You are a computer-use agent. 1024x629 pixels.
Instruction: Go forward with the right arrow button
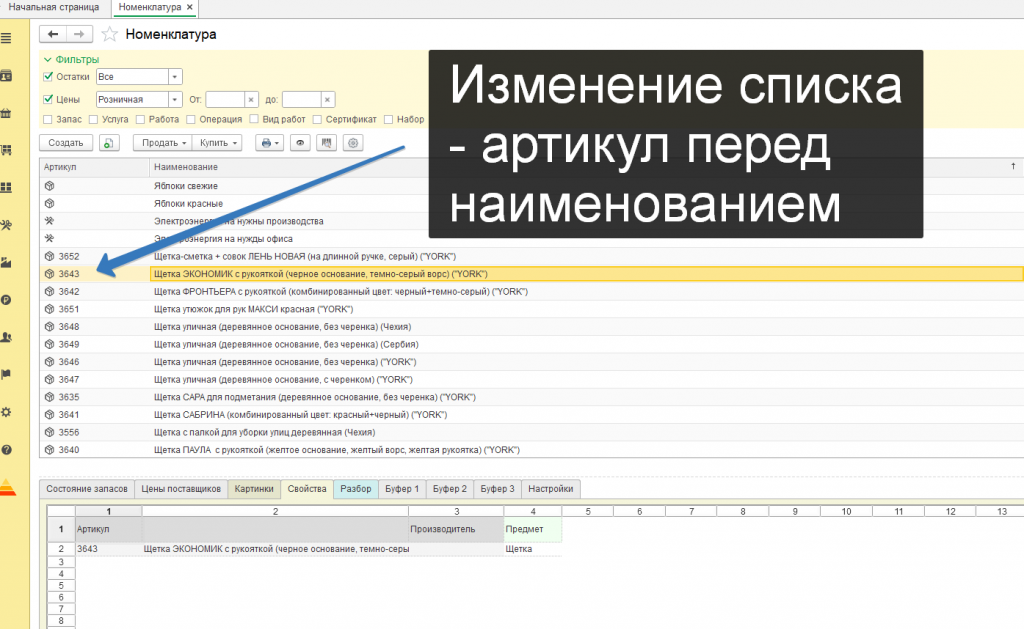(79, 34)
